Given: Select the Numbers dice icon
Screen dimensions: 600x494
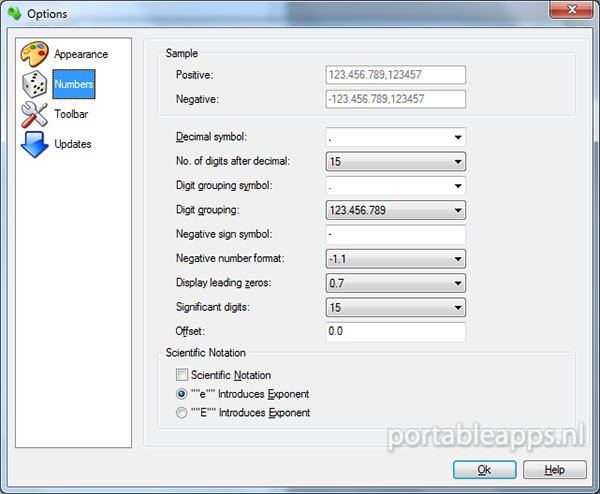Looking at the screenshot, I should pos(35,84).
